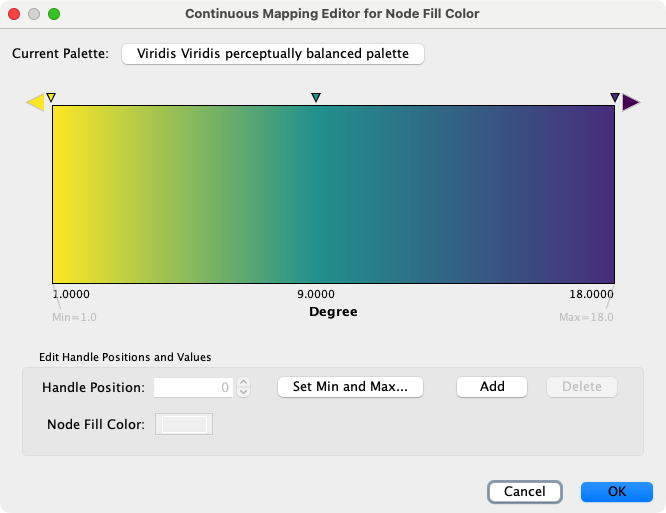Confirm the mapping with OK
The image size is (666, 513).
click(617, 492)
